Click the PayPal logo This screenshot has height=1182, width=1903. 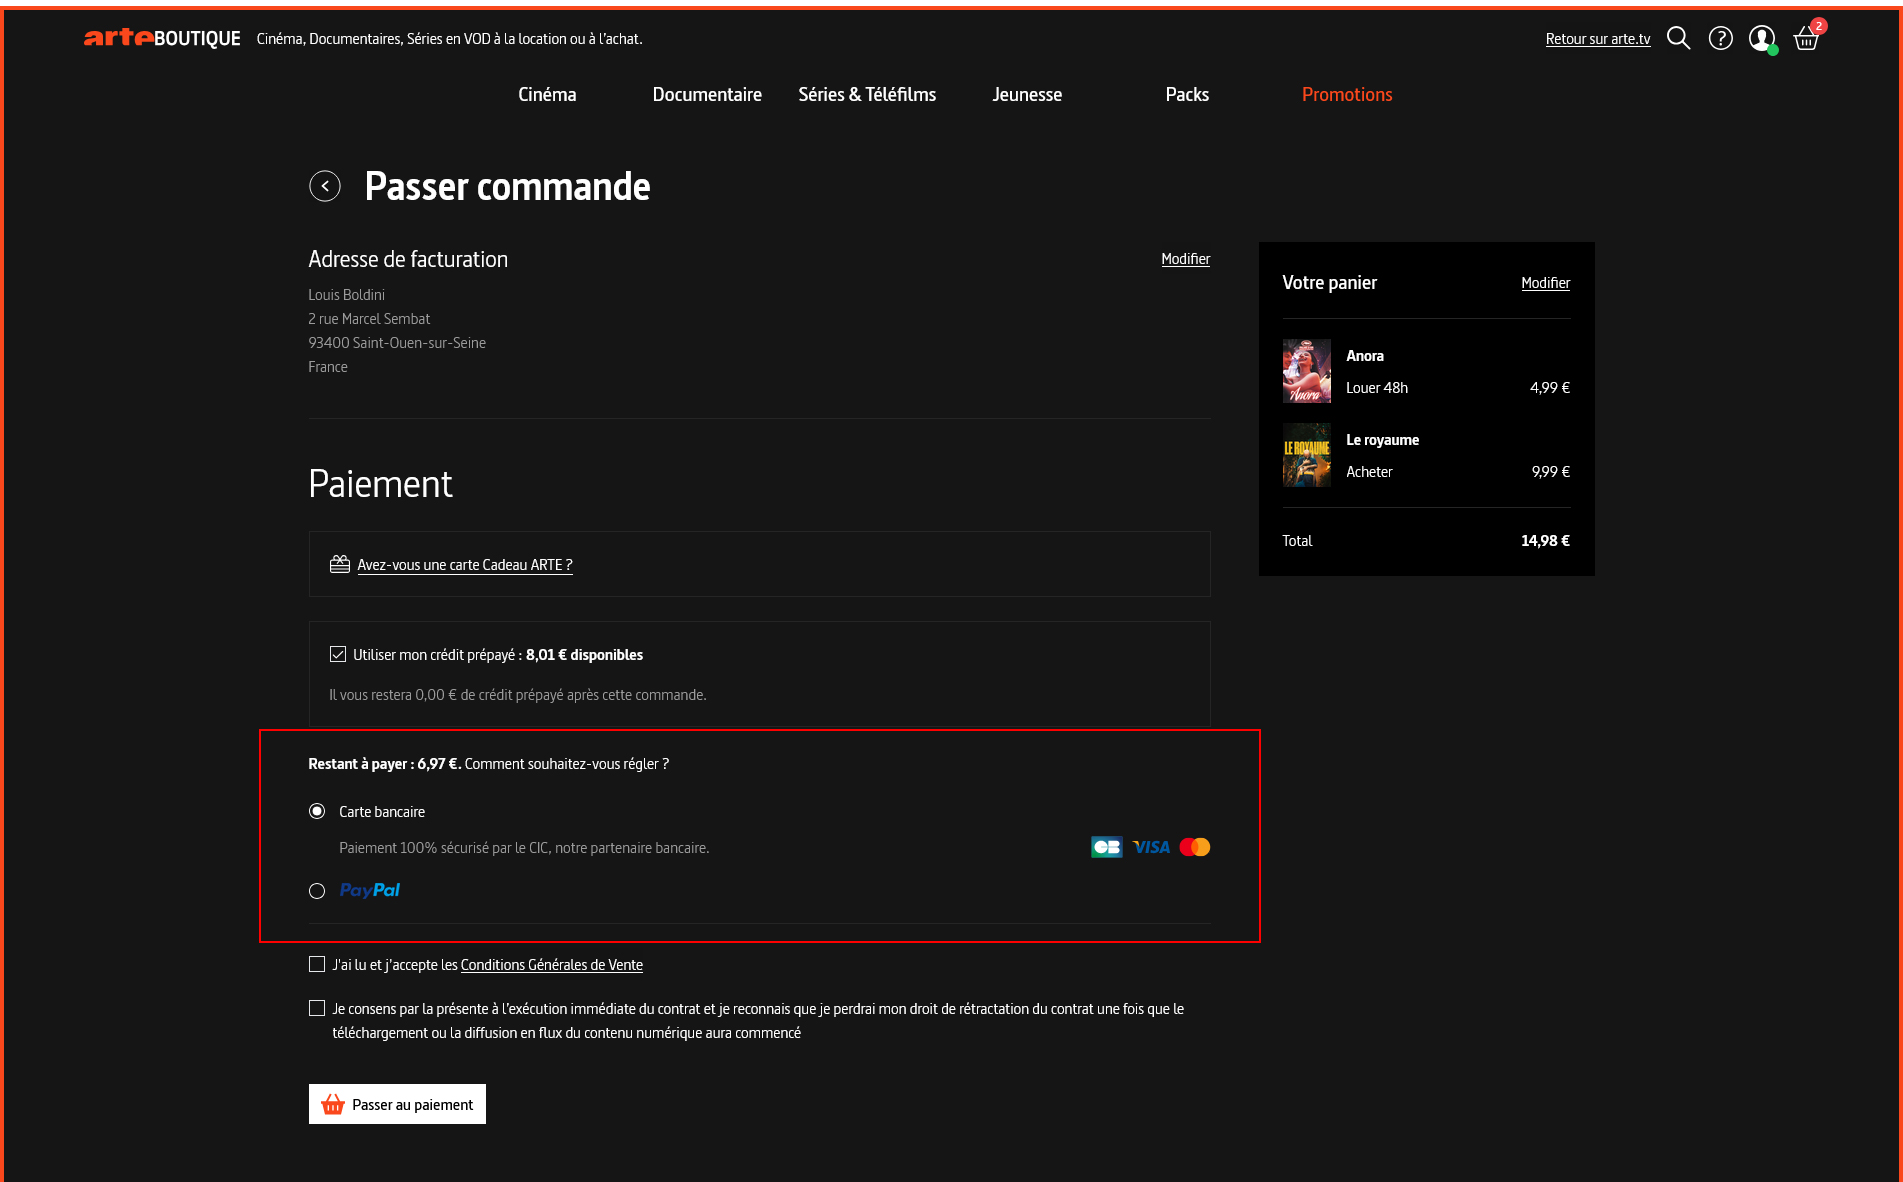[x=369, y=890]
